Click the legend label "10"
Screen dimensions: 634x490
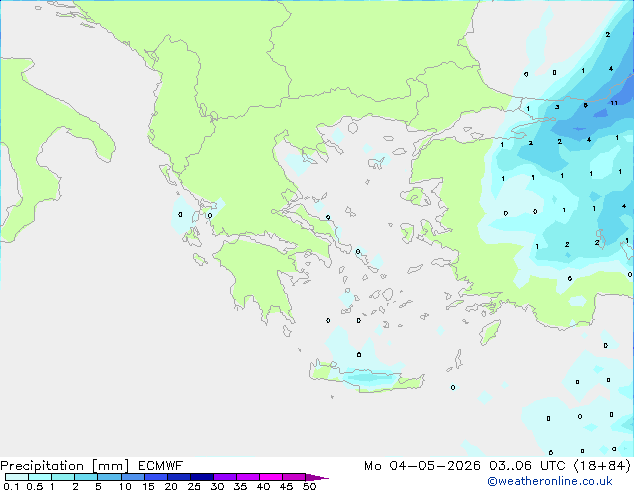125,486
